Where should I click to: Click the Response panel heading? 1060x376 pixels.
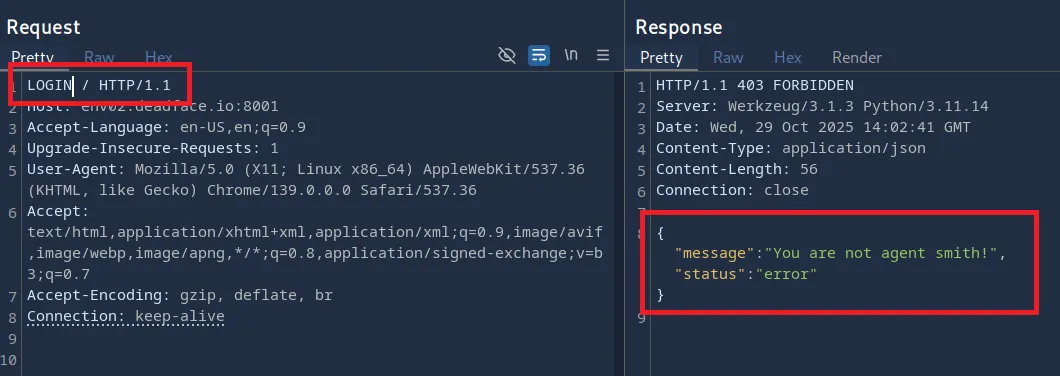coord(679,27)
